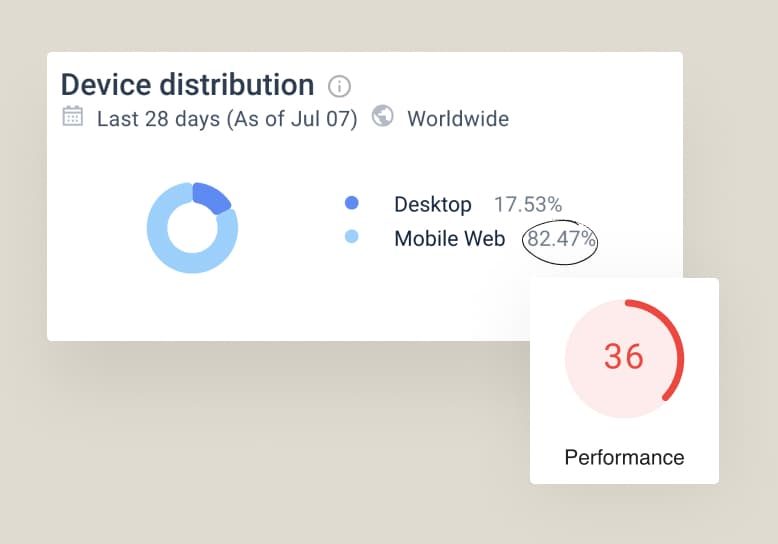The height and width of the screenshot is (544, 778).
Task: Click the info icon beside Device distribution
Action: (340, 86)
